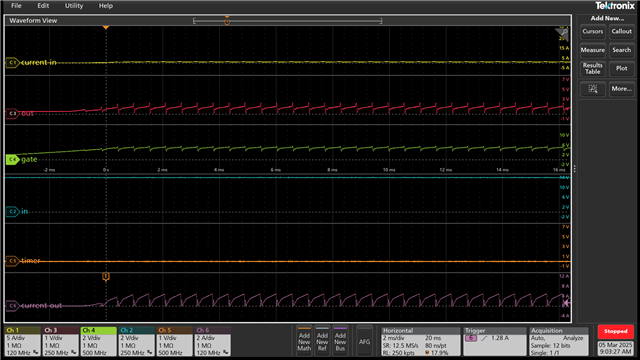Open the Ch 5 settings badge

[x=175, y=341]
